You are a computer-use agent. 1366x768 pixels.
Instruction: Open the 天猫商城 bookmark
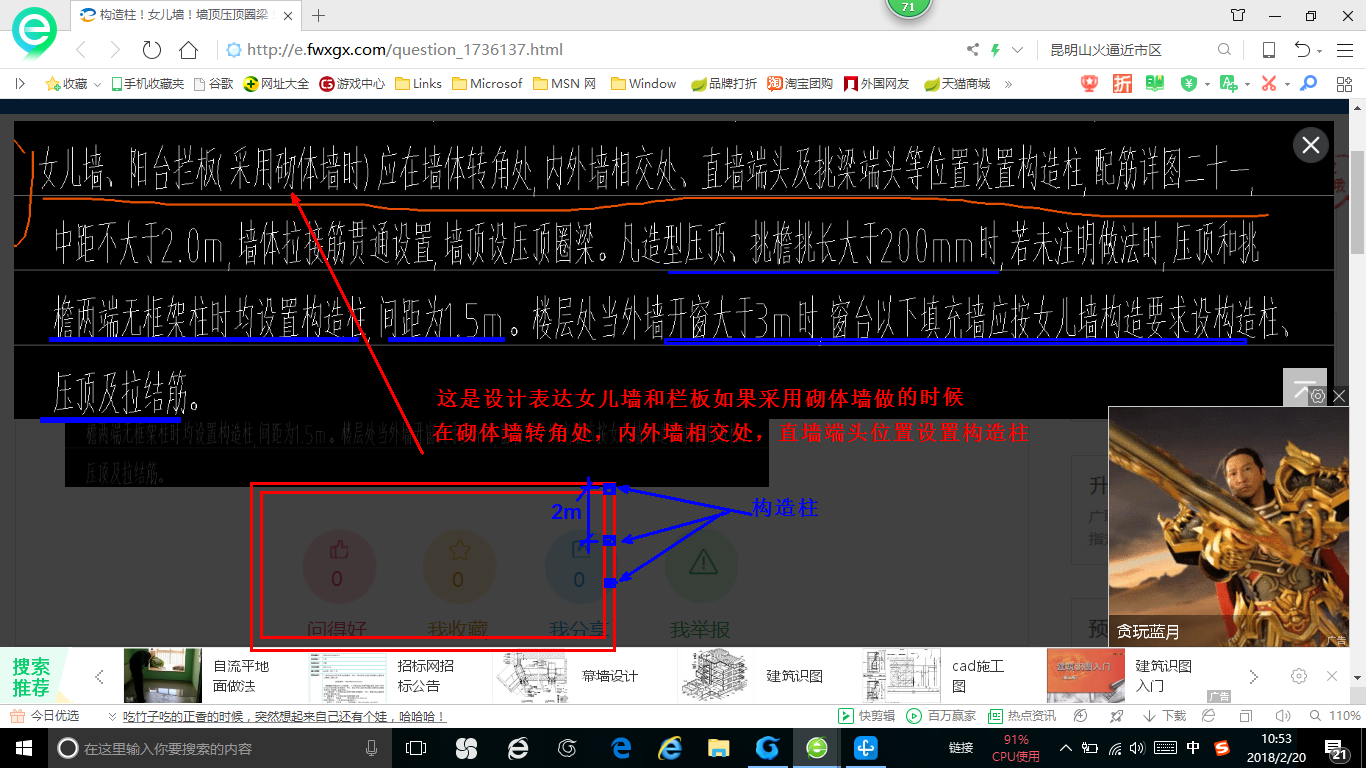(957, 84)
